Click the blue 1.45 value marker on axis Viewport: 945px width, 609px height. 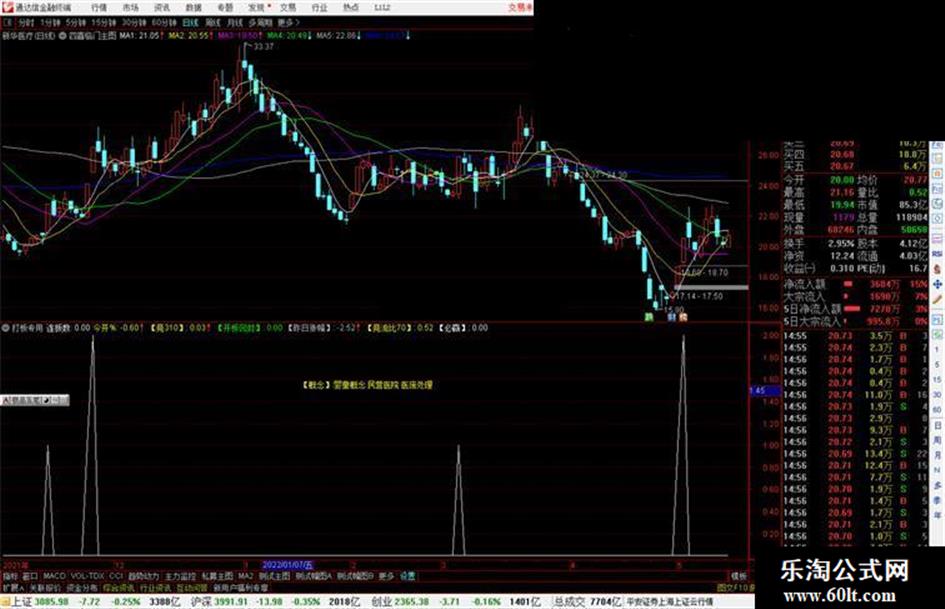tap(764, 391)
